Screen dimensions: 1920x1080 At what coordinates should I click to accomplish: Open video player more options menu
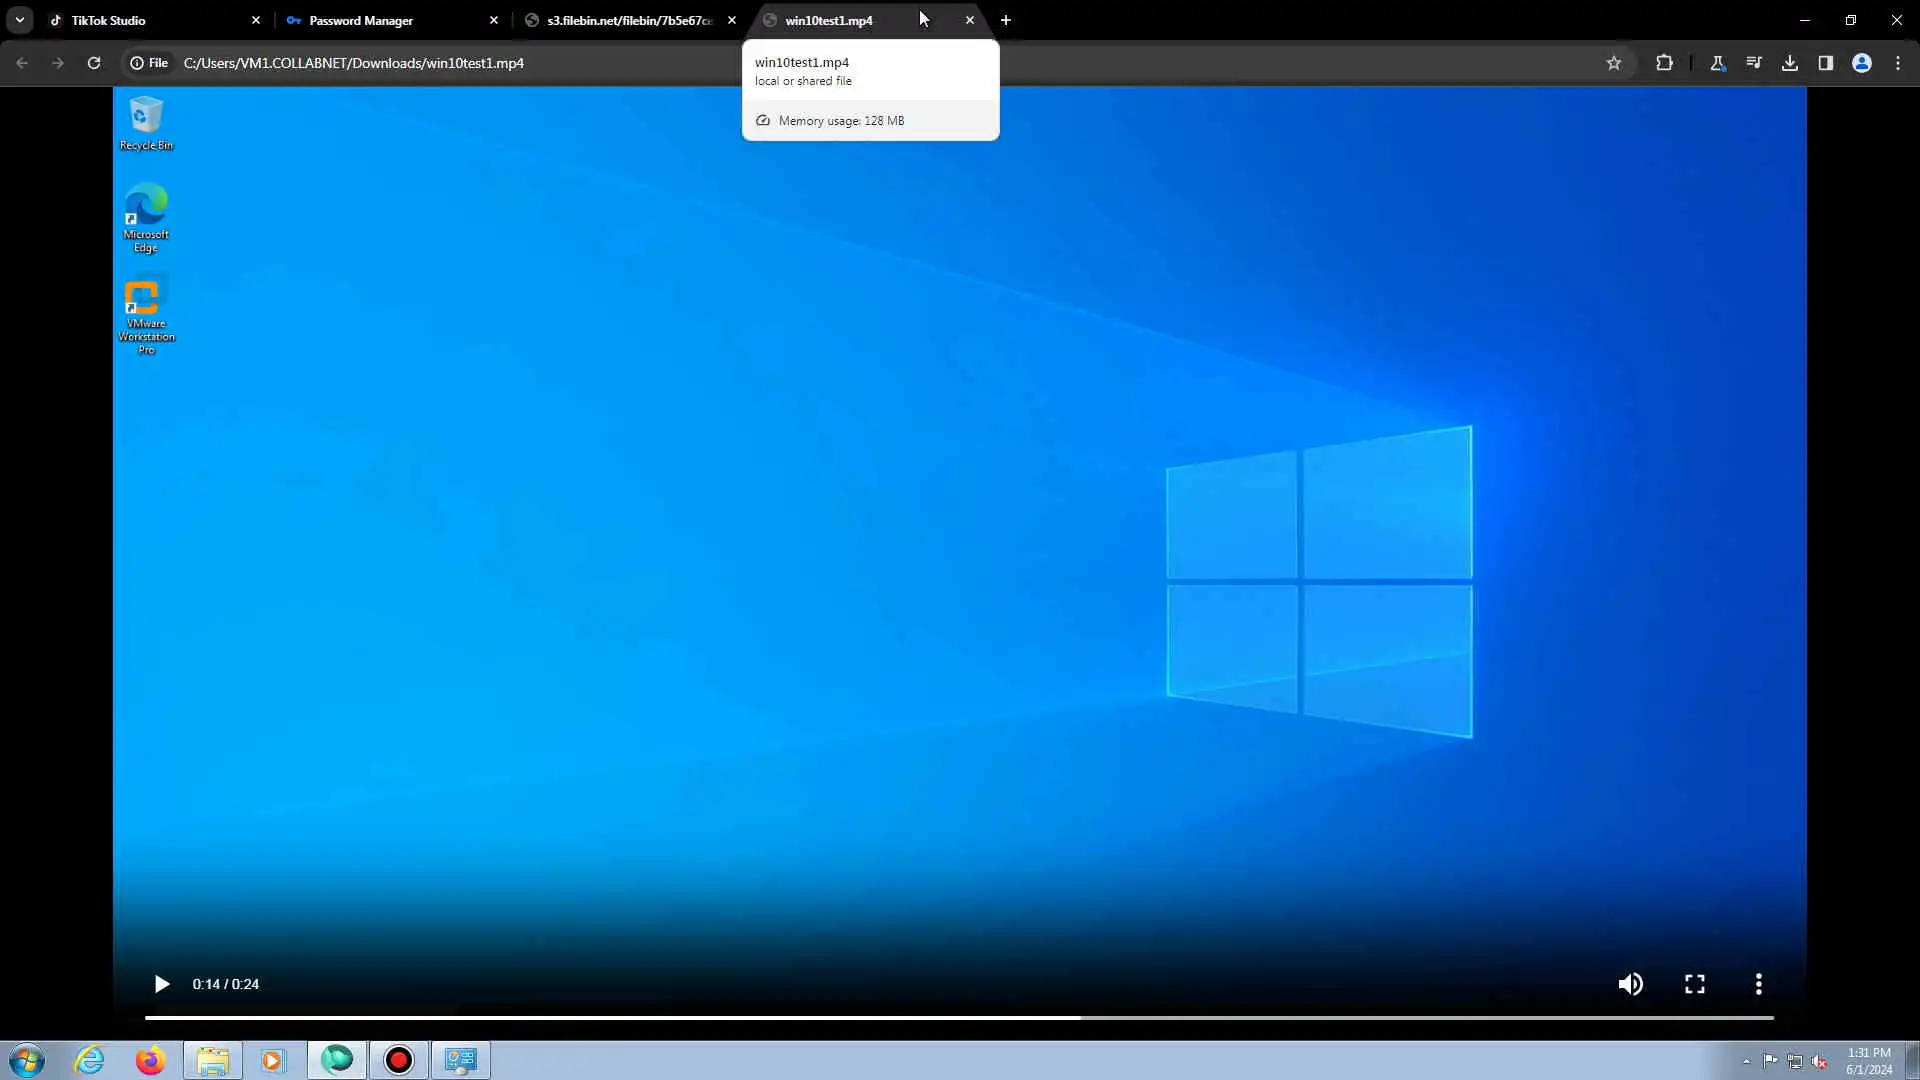tap(1758, 984)
